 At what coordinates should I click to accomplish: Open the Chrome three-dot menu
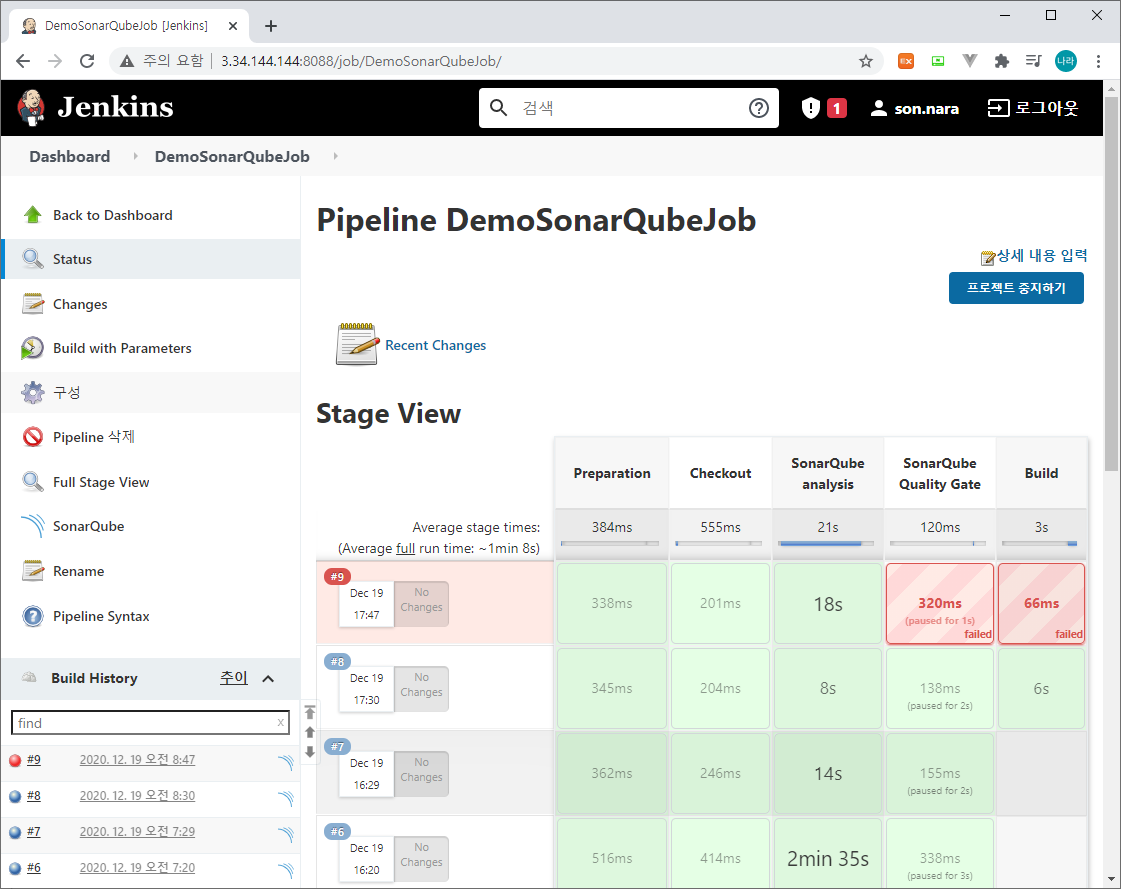pyautogui.click(x=1098, y=62)
